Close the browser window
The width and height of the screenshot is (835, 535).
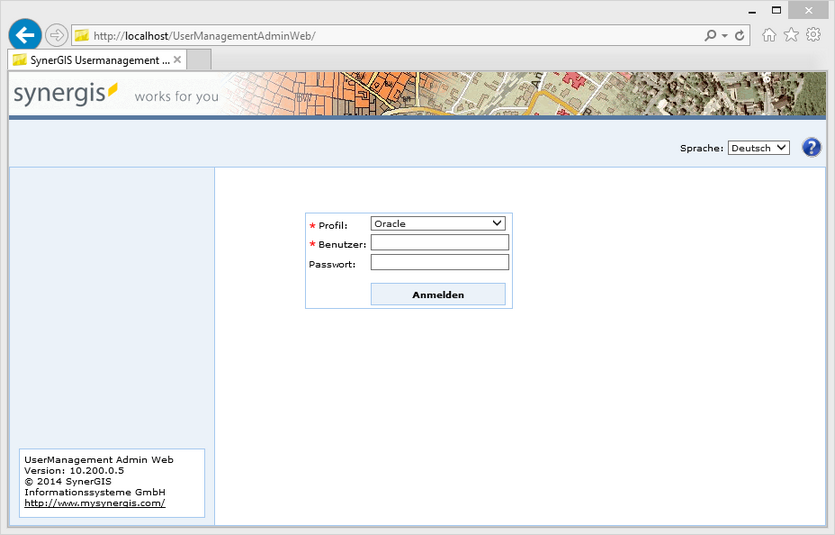[x=808, y=11]
